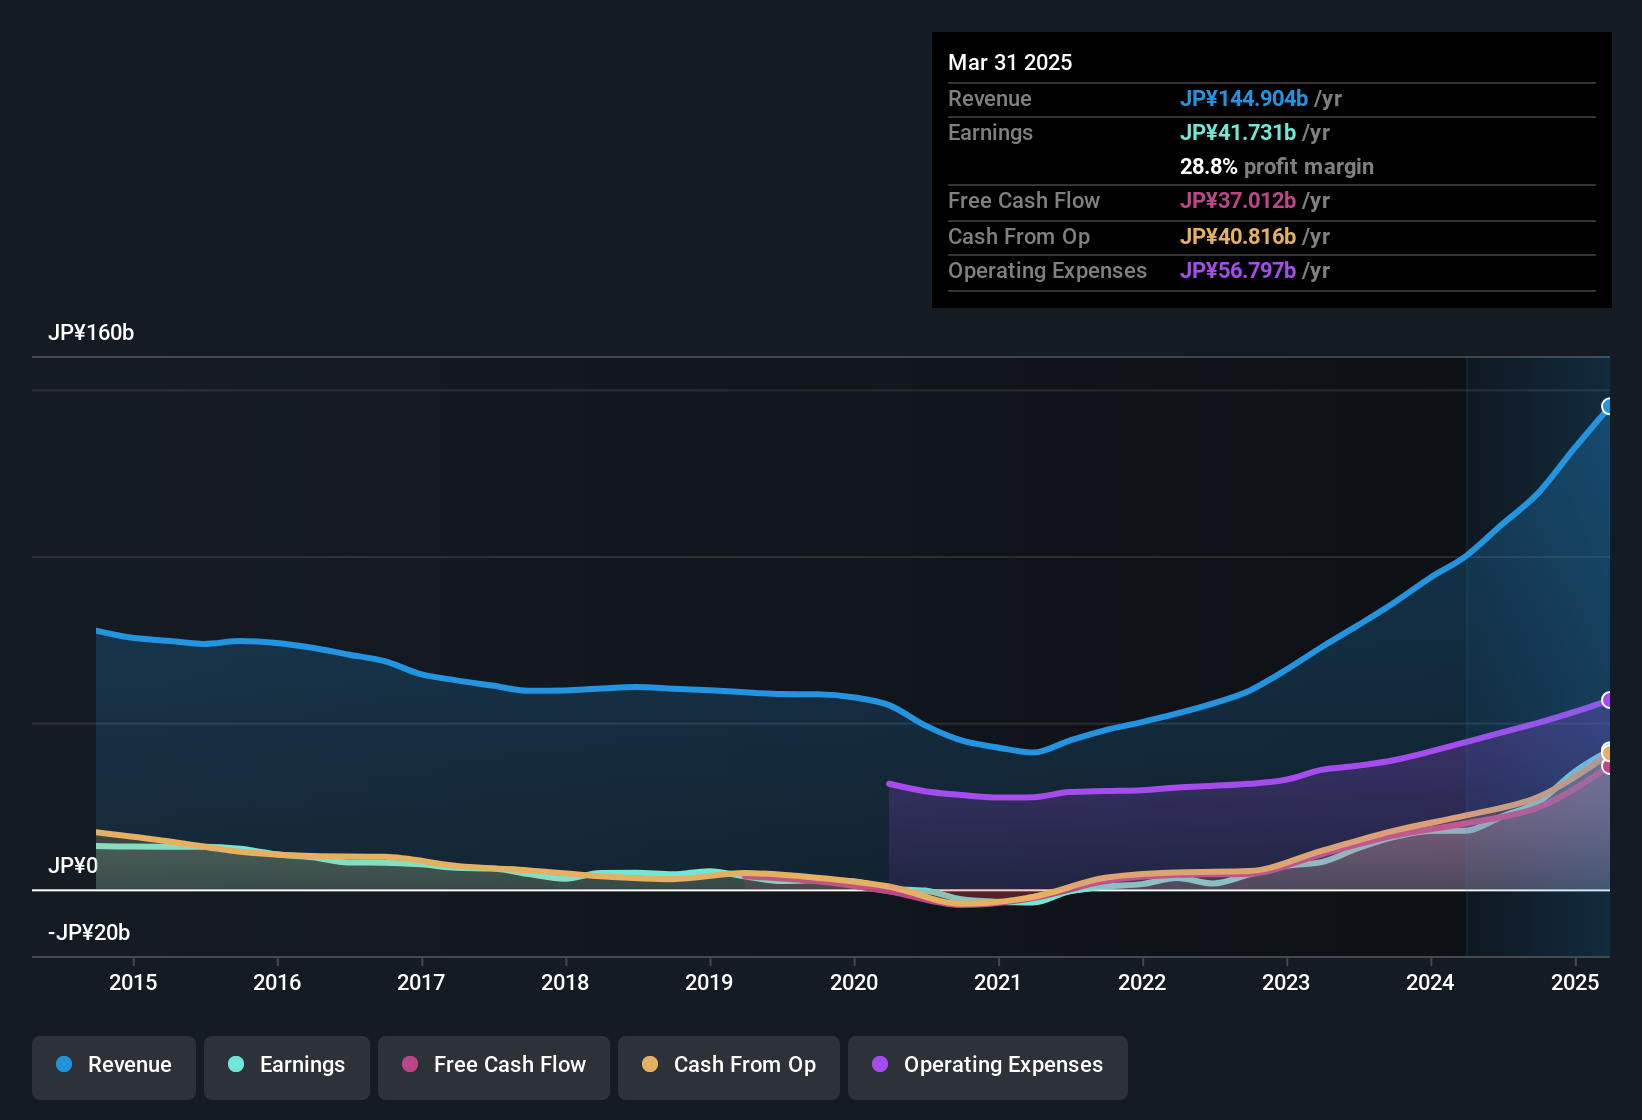The image size is (1642, 1120).
Task: Hide the Operating Expenses series
Action: coord(988,1065)
